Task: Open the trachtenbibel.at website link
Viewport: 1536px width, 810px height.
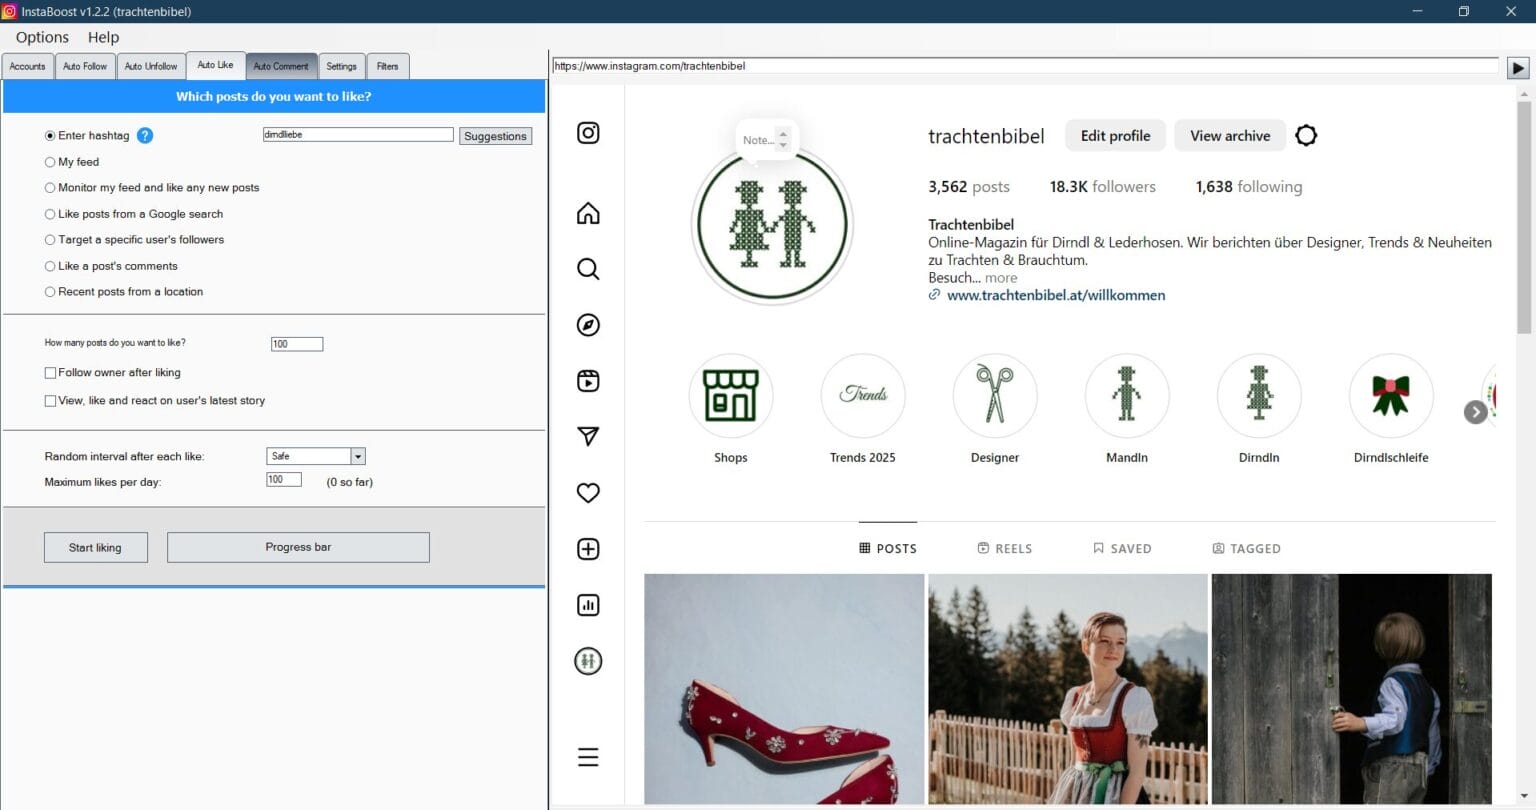Action: 1056,295
